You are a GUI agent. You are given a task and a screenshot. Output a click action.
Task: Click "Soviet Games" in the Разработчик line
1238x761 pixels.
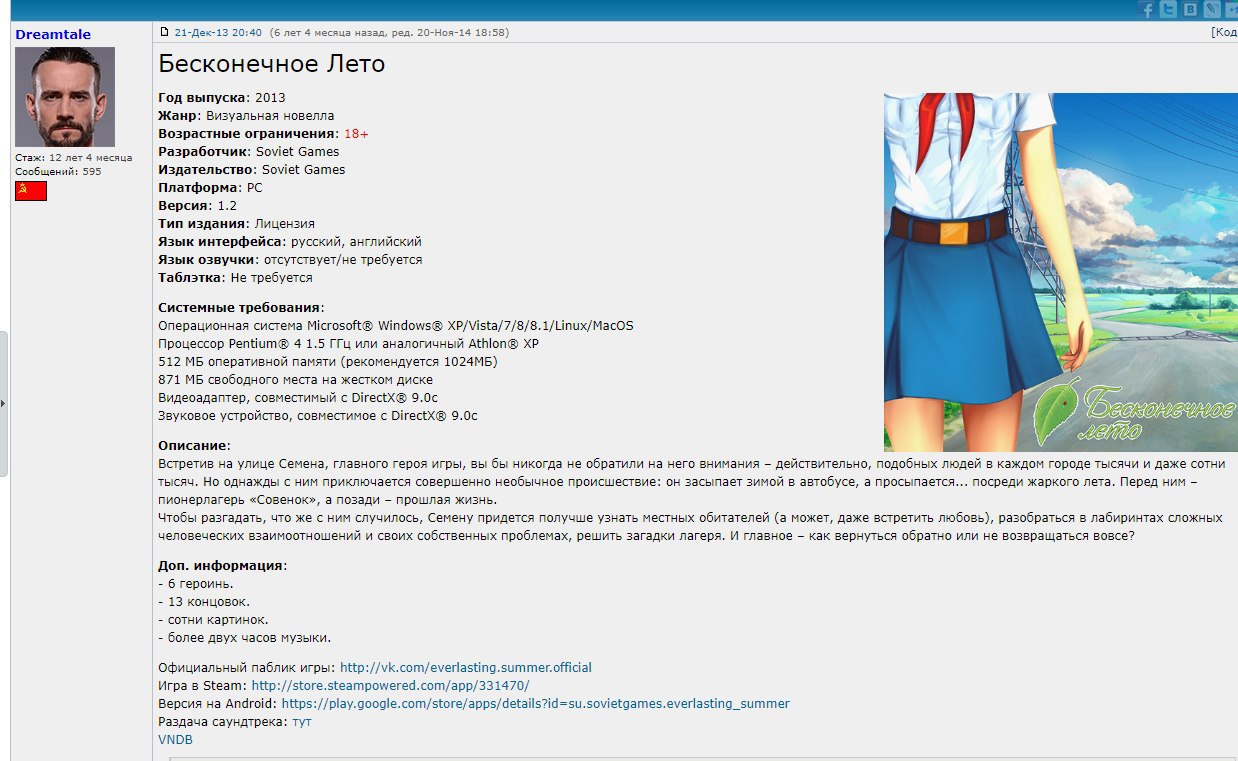pos(297,151)
